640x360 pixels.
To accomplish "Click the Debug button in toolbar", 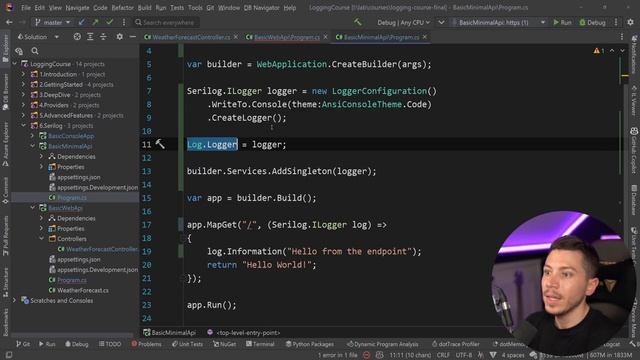I will coord(593,22).
